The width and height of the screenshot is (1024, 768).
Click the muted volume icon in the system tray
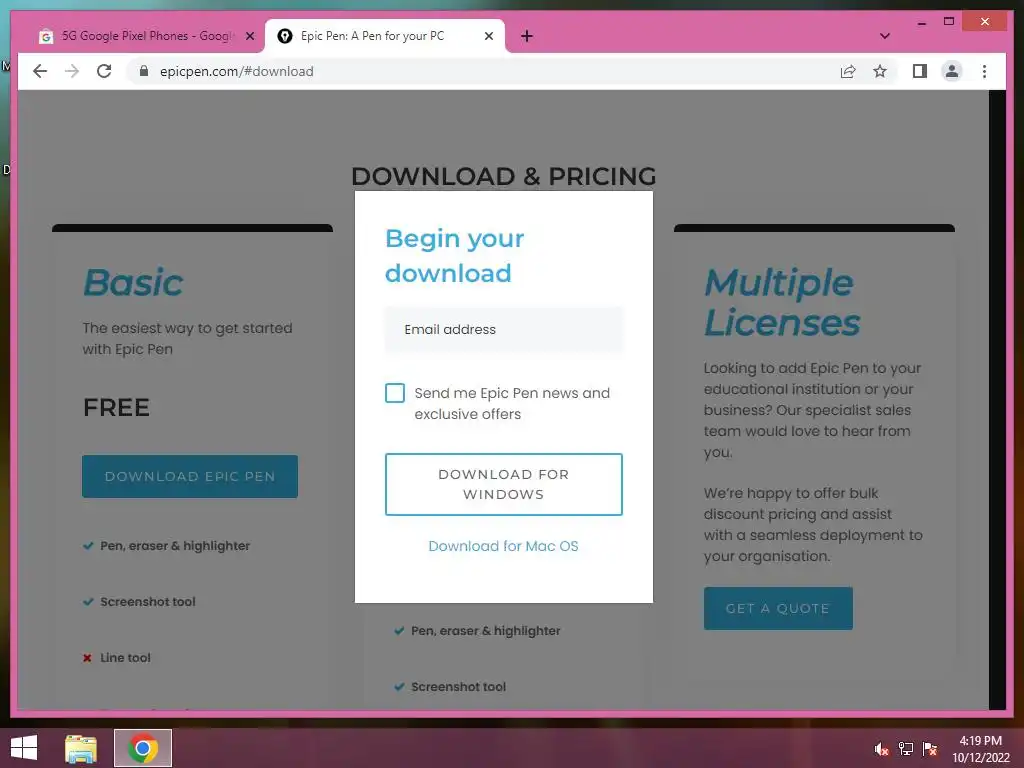[881, 748]
